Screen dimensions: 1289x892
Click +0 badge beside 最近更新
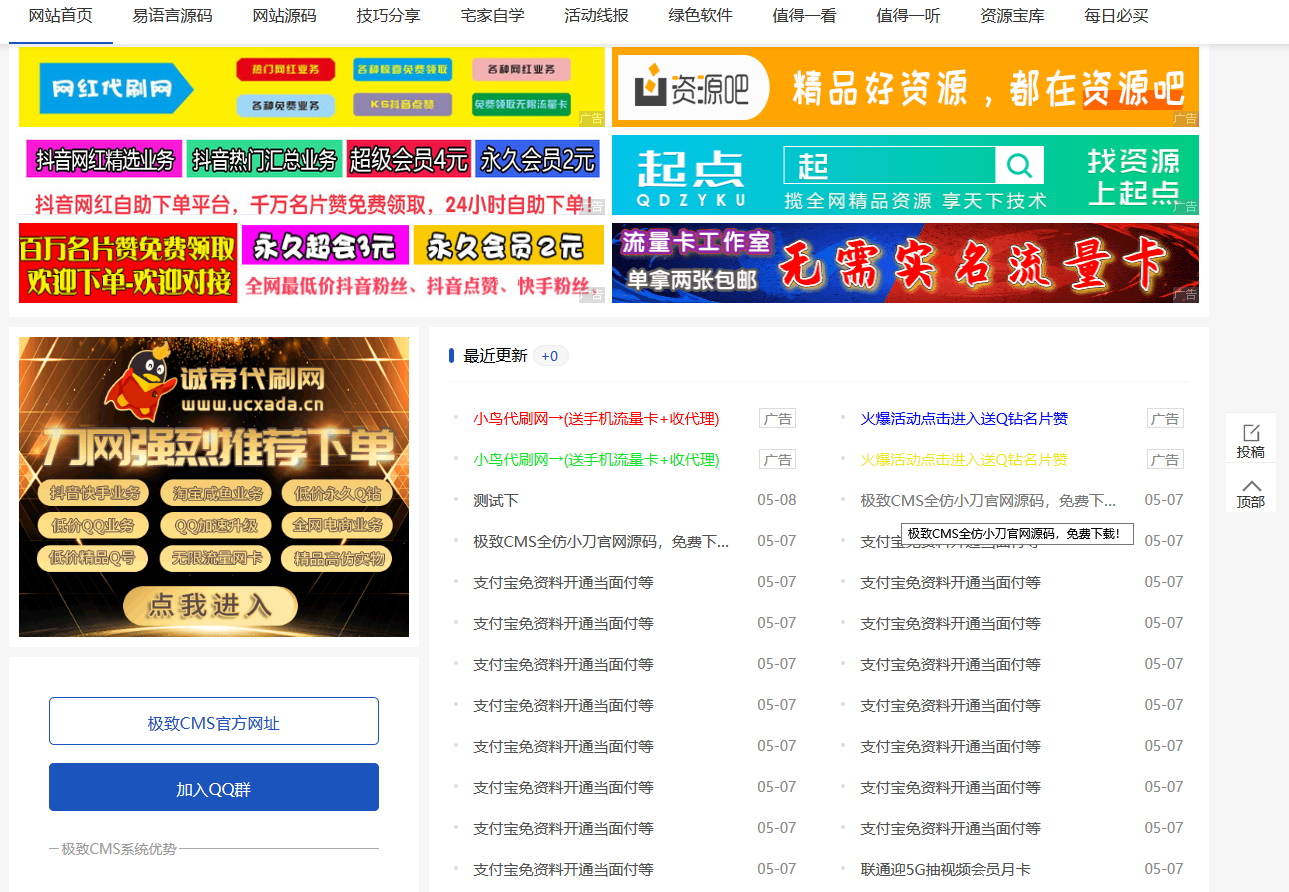(x=551, y=356)
